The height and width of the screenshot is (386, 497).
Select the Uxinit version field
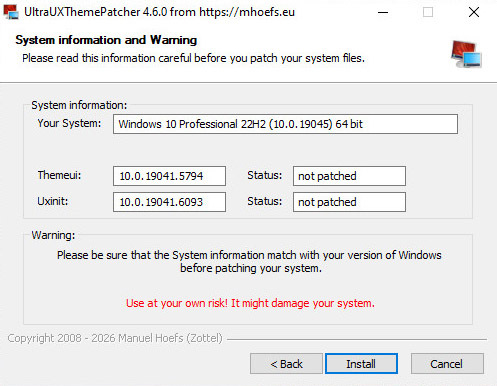click(169, 202)
